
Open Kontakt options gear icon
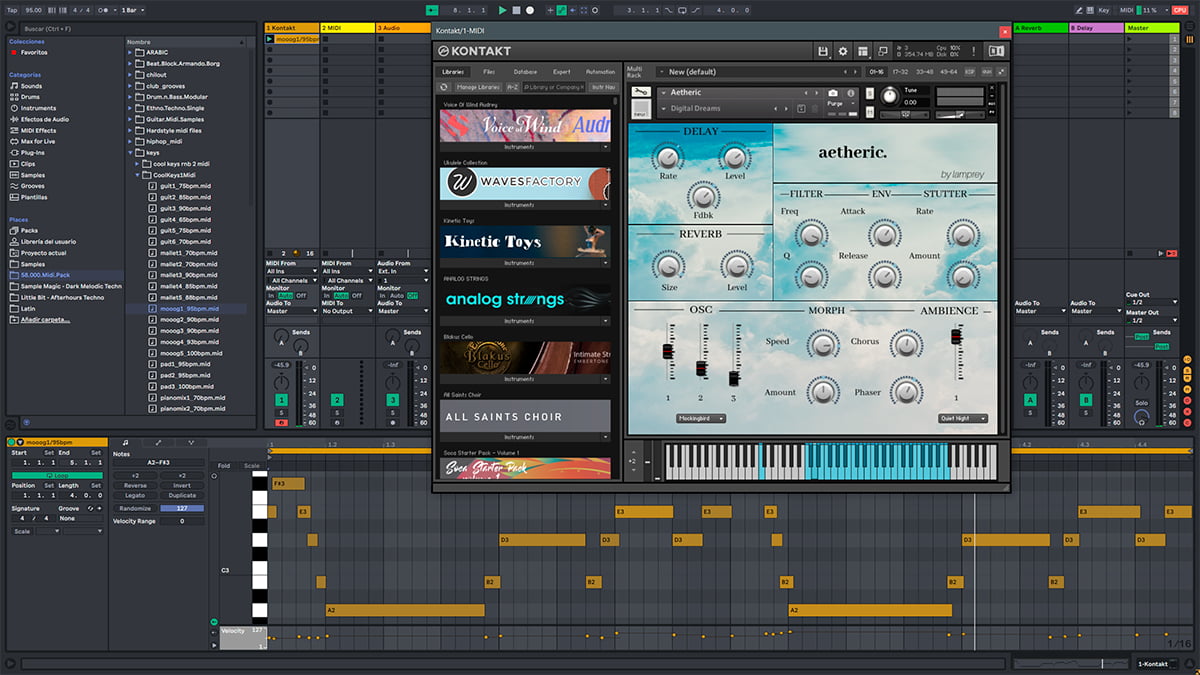coord(843,51)
